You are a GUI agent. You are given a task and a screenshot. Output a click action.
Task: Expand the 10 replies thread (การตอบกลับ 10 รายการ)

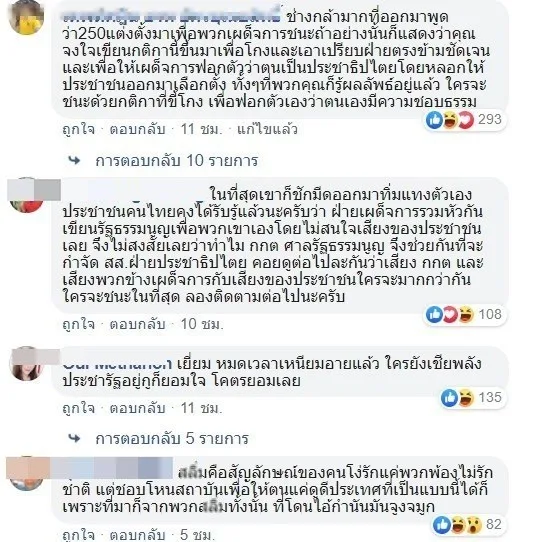point(177,160)
